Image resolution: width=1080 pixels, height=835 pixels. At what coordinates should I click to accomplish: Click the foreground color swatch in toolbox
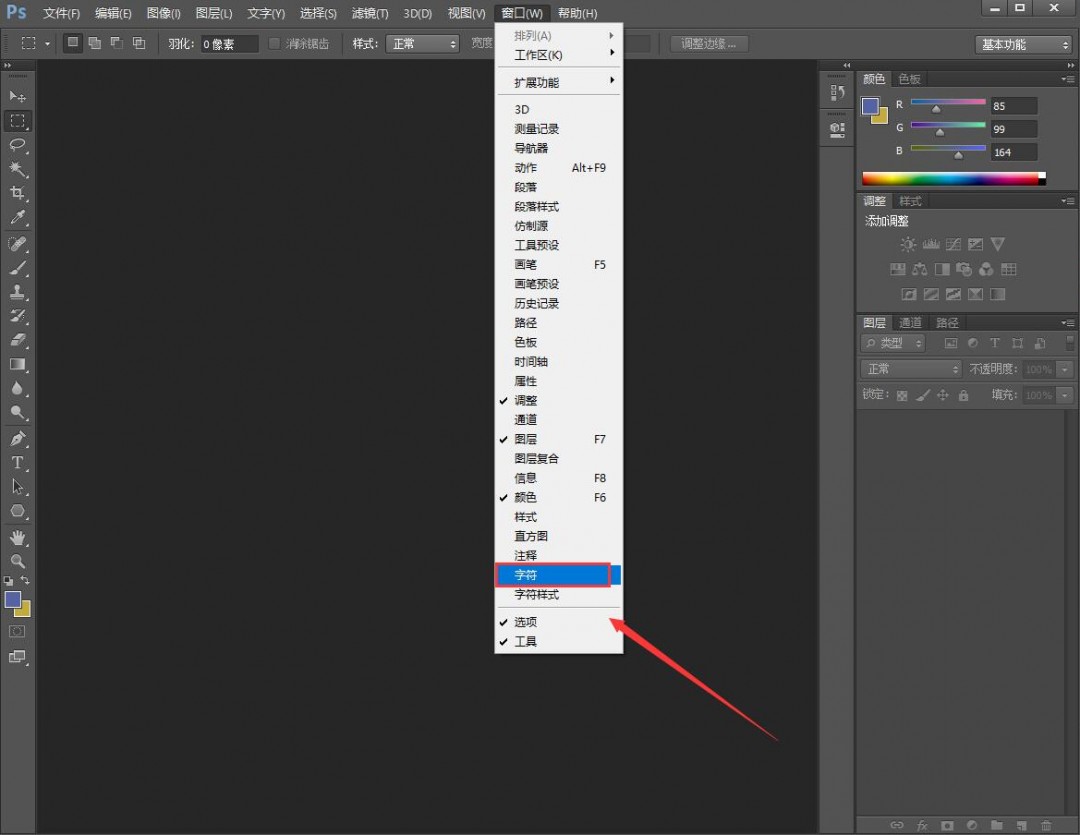(x=13, y=600)
